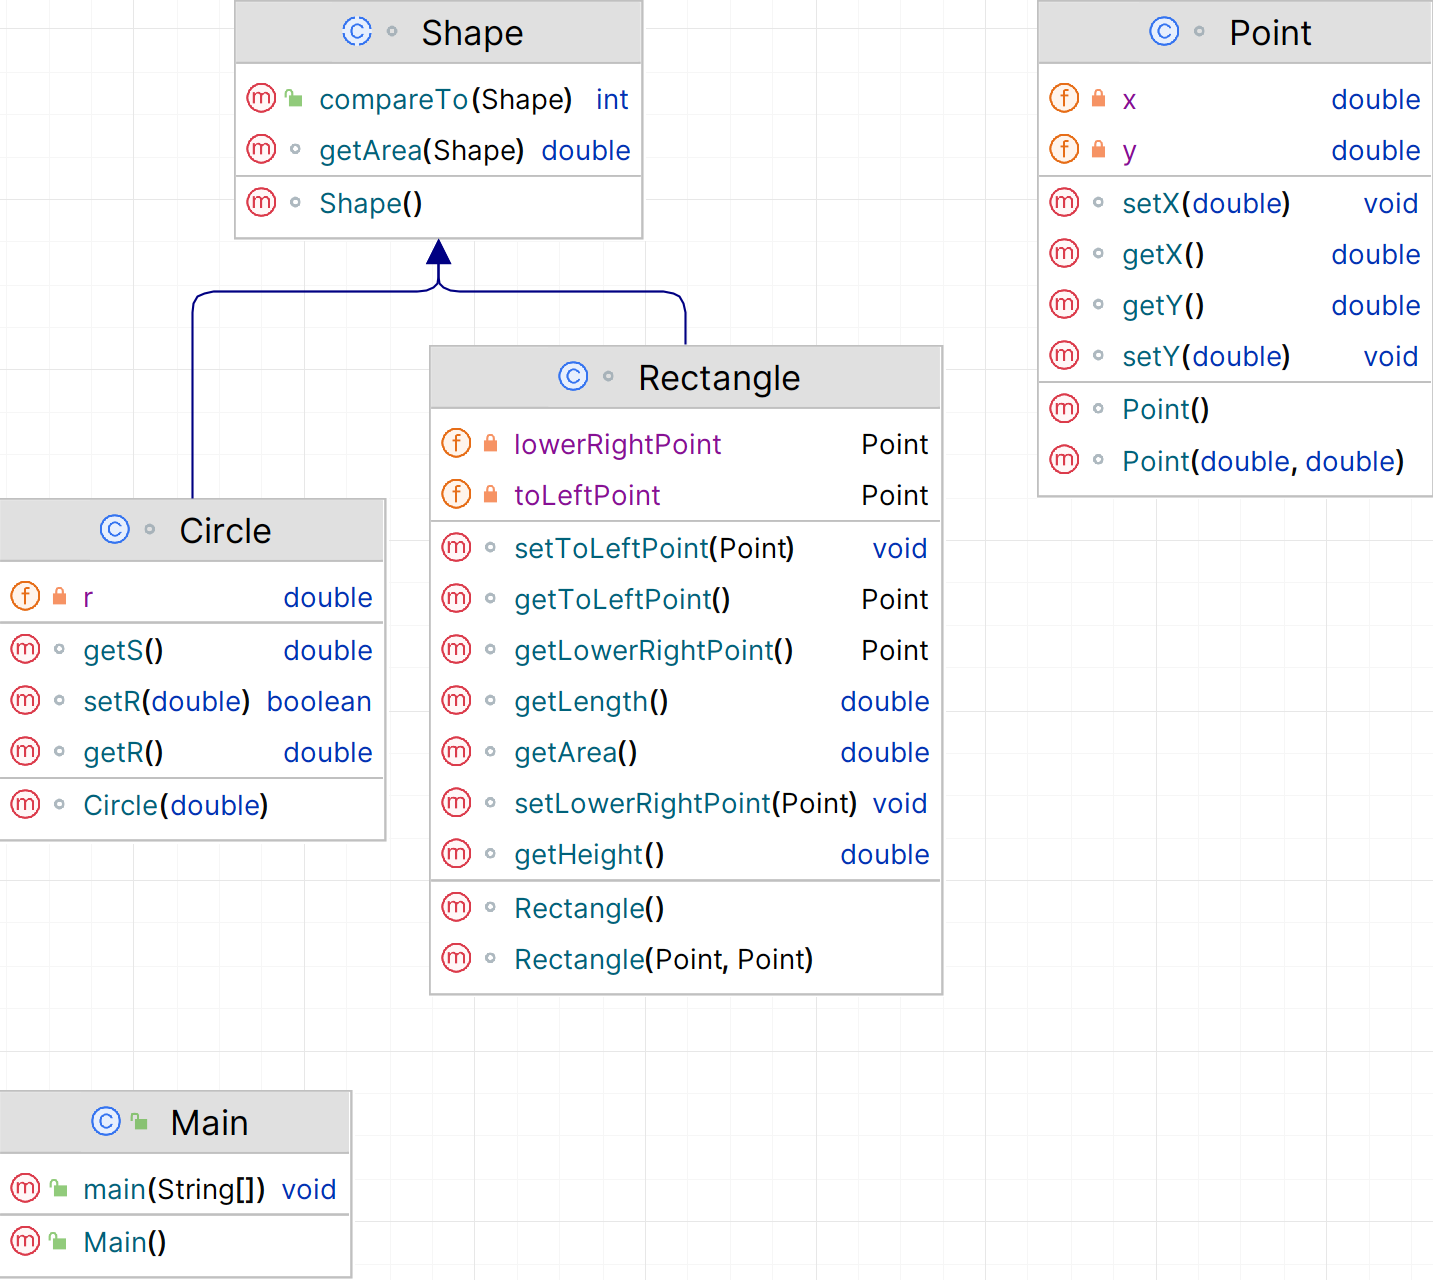
Task: Select the Rectangle(Point, Point) constructor
Action: click(663, 960)
